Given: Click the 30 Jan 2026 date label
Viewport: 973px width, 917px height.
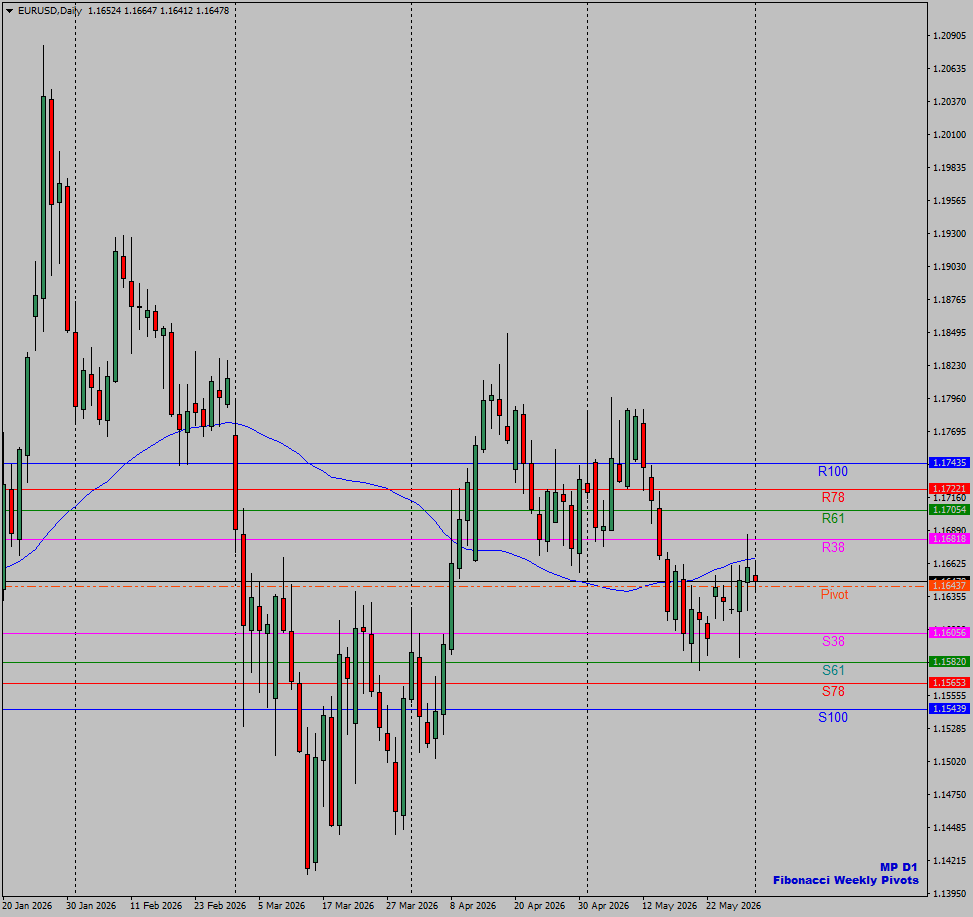Looking at the screenshot, I should tap(91, 906).
